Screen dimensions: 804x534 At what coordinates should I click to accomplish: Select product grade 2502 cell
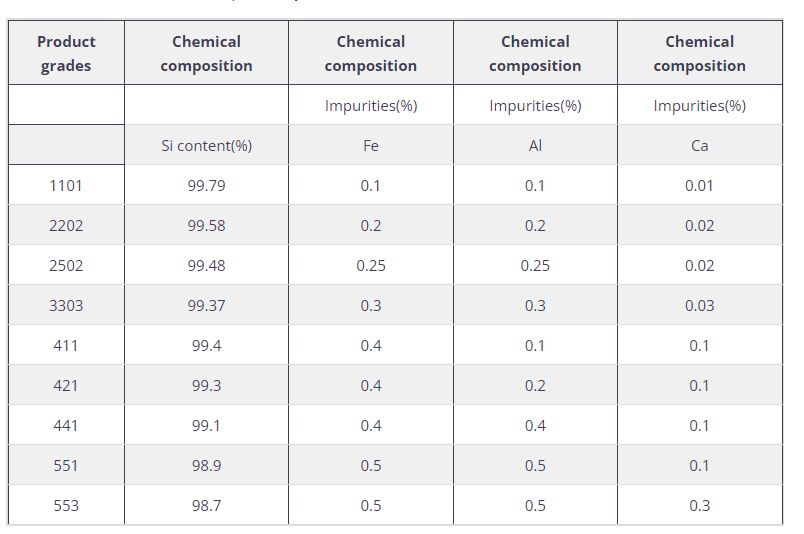click(x=66, y=265)
